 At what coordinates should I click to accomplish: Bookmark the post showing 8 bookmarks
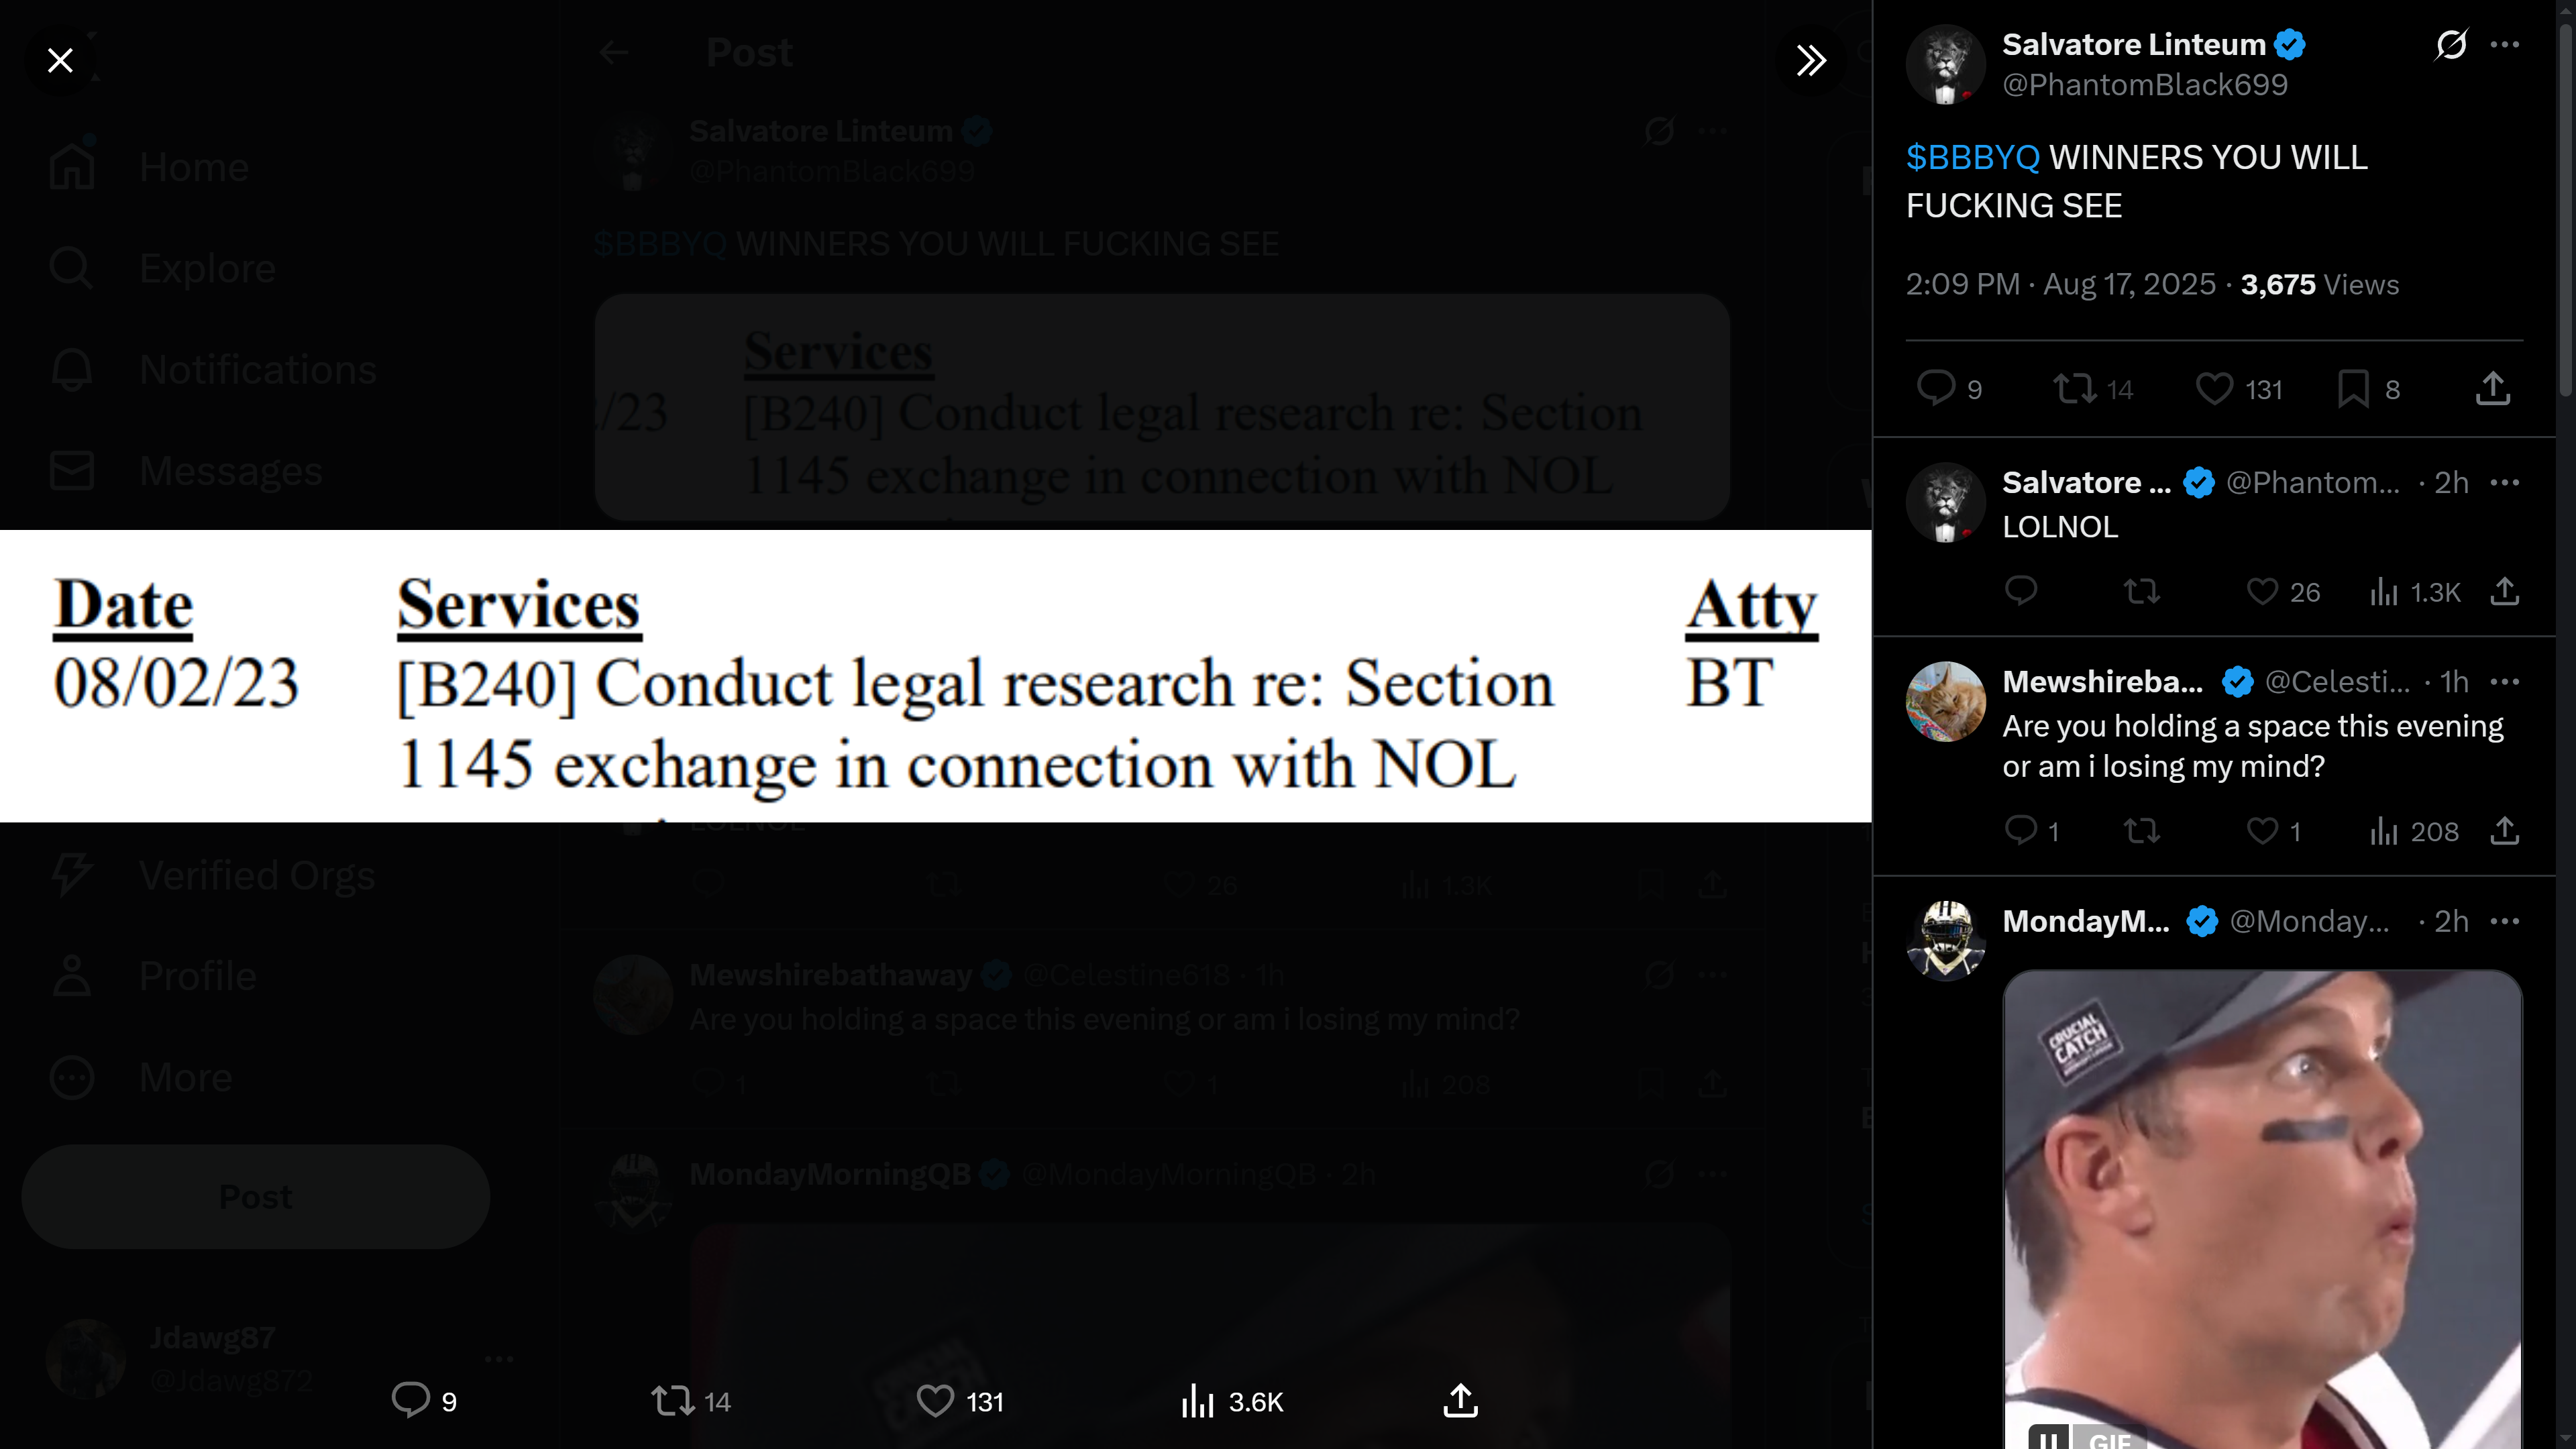click(x=2368, y=388)
